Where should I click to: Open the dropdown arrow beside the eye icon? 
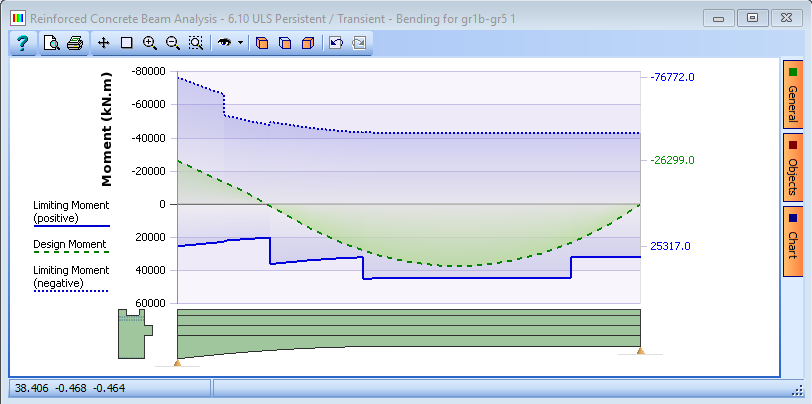(x=240, y=43)
